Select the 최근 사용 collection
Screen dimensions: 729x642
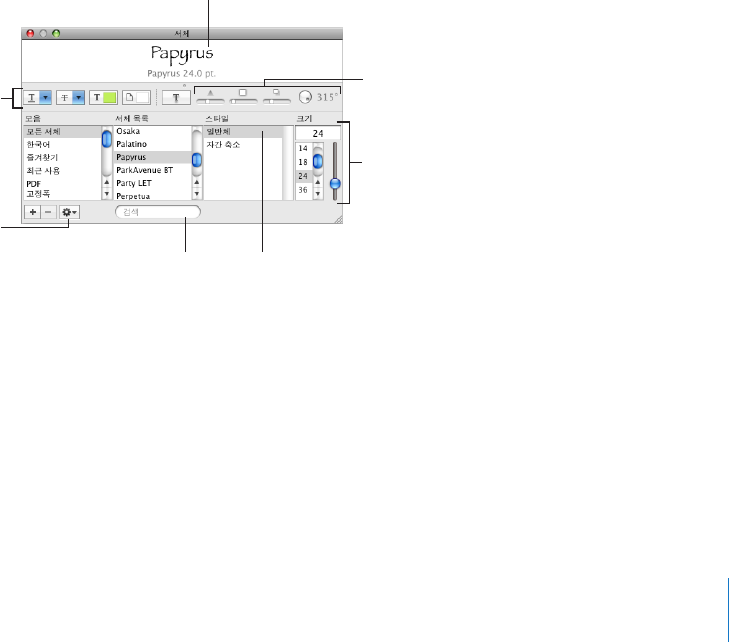(62, 171)
